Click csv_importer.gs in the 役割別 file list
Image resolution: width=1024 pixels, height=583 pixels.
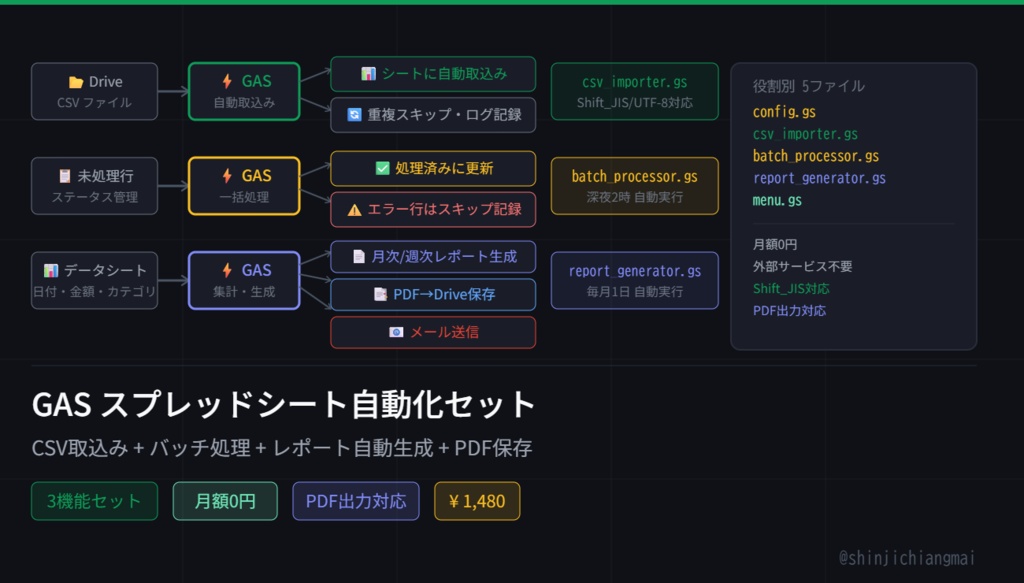(x=805, y=134)
